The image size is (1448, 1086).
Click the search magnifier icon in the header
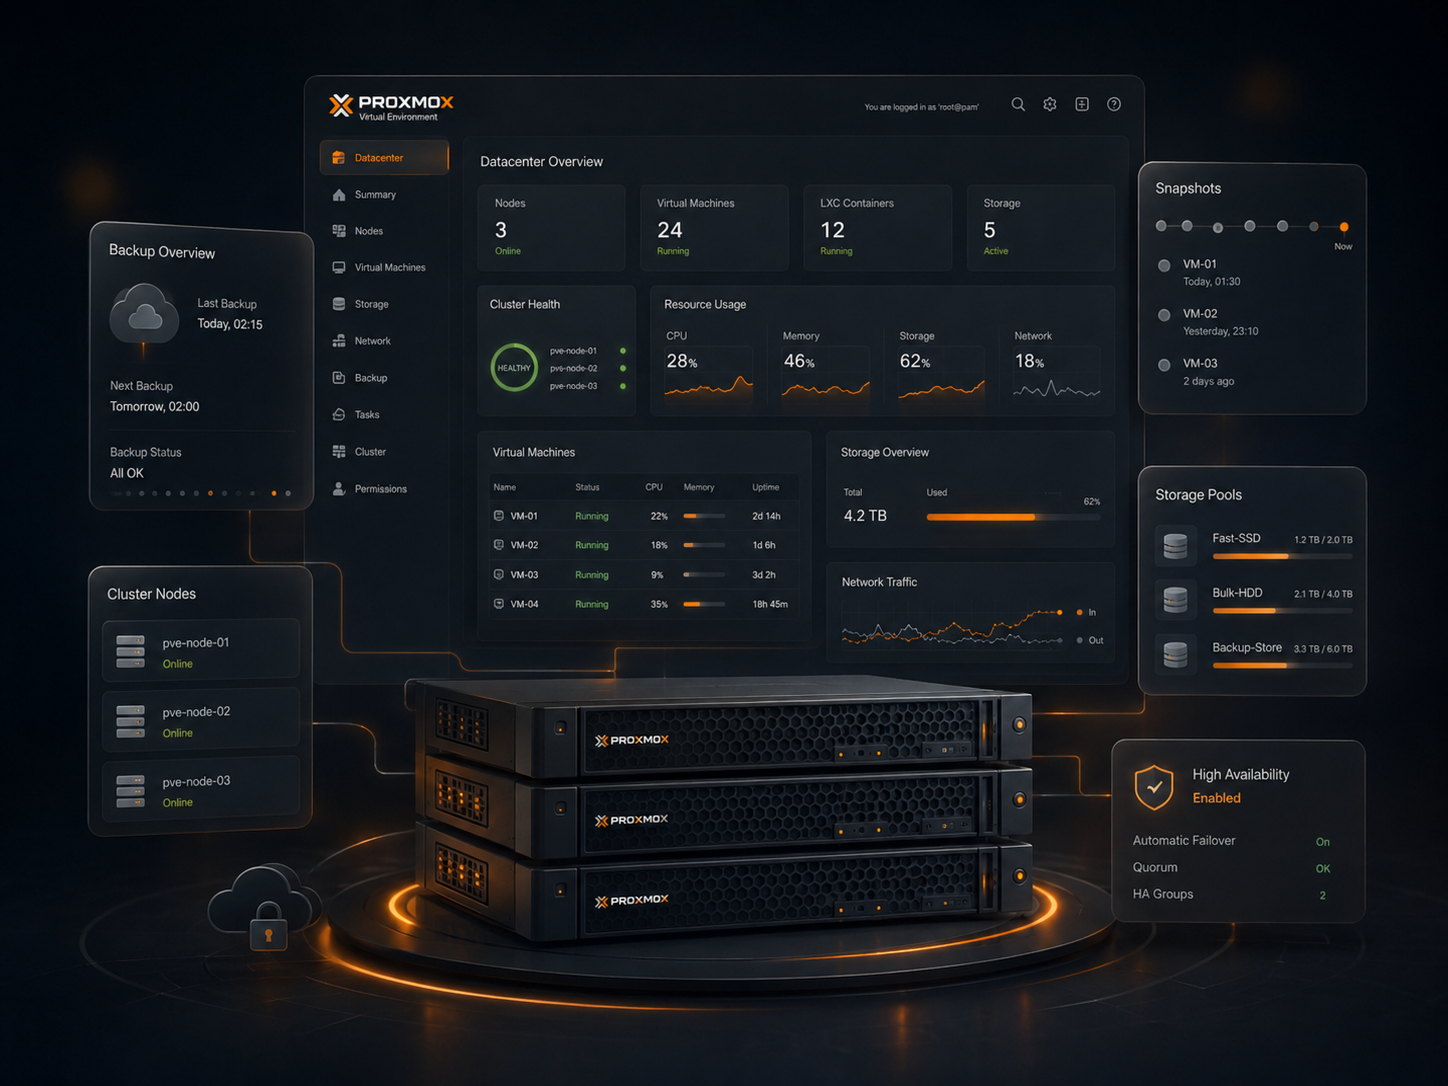pos(1018,104)
